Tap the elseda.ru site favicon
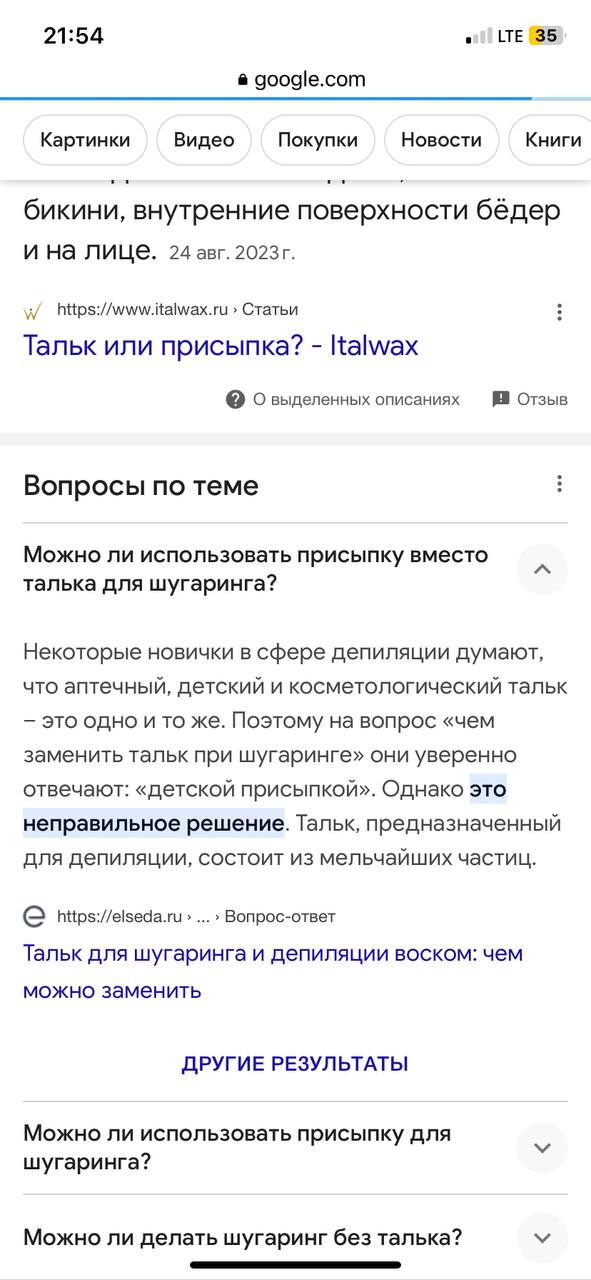591x1280 pixels. [x=34, y=916]
